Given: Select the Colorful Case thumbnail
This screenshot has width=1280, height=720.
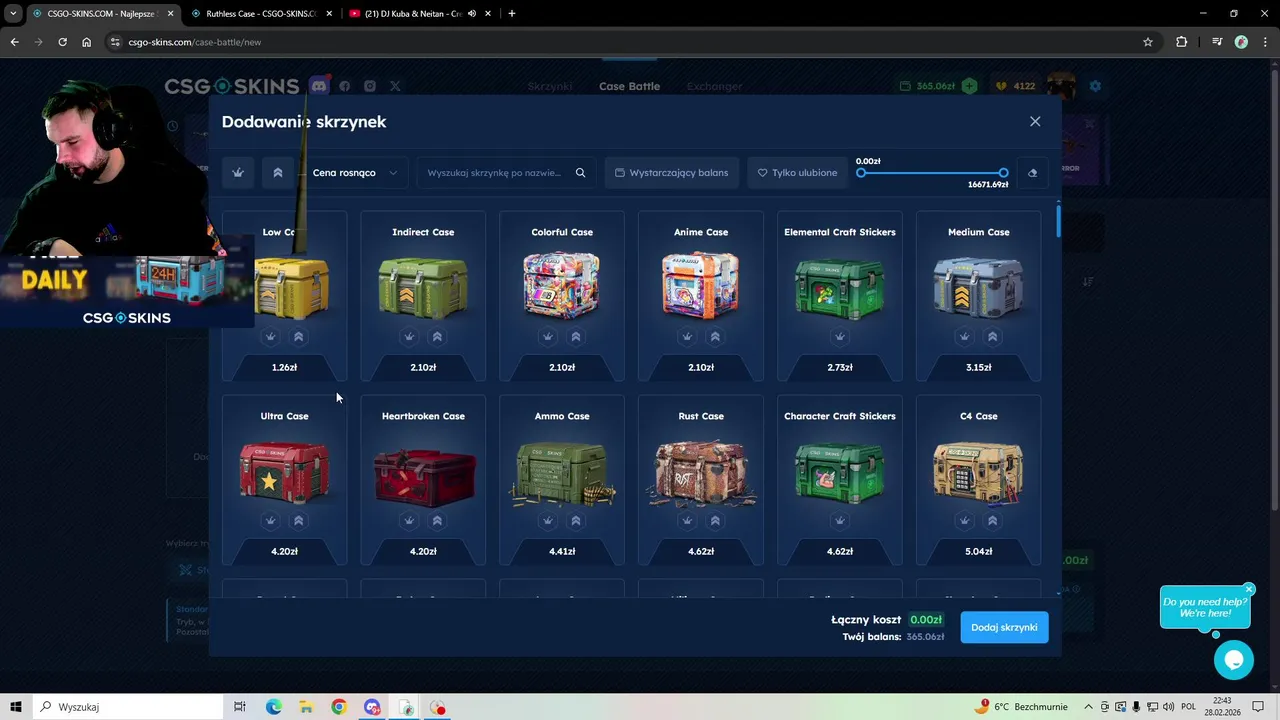Looking at the screenshot, I should 562,285.
